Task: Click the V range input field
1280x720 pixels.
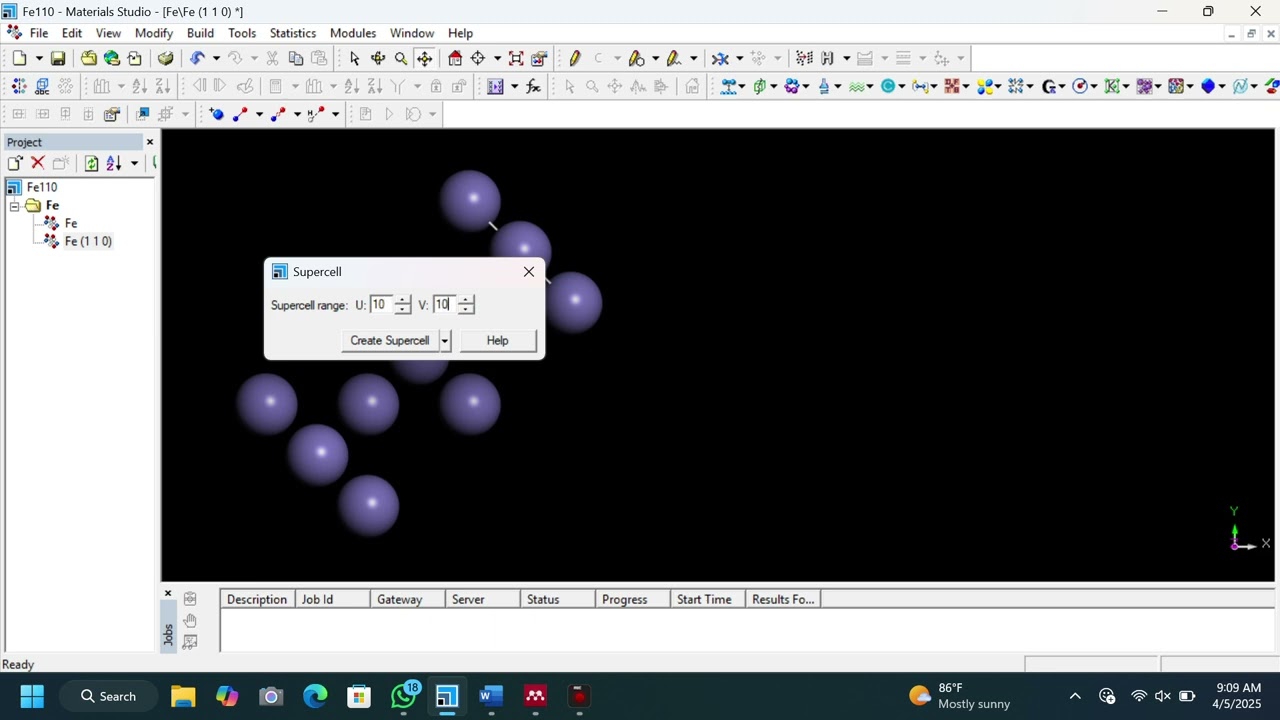Action: [445, 305]
